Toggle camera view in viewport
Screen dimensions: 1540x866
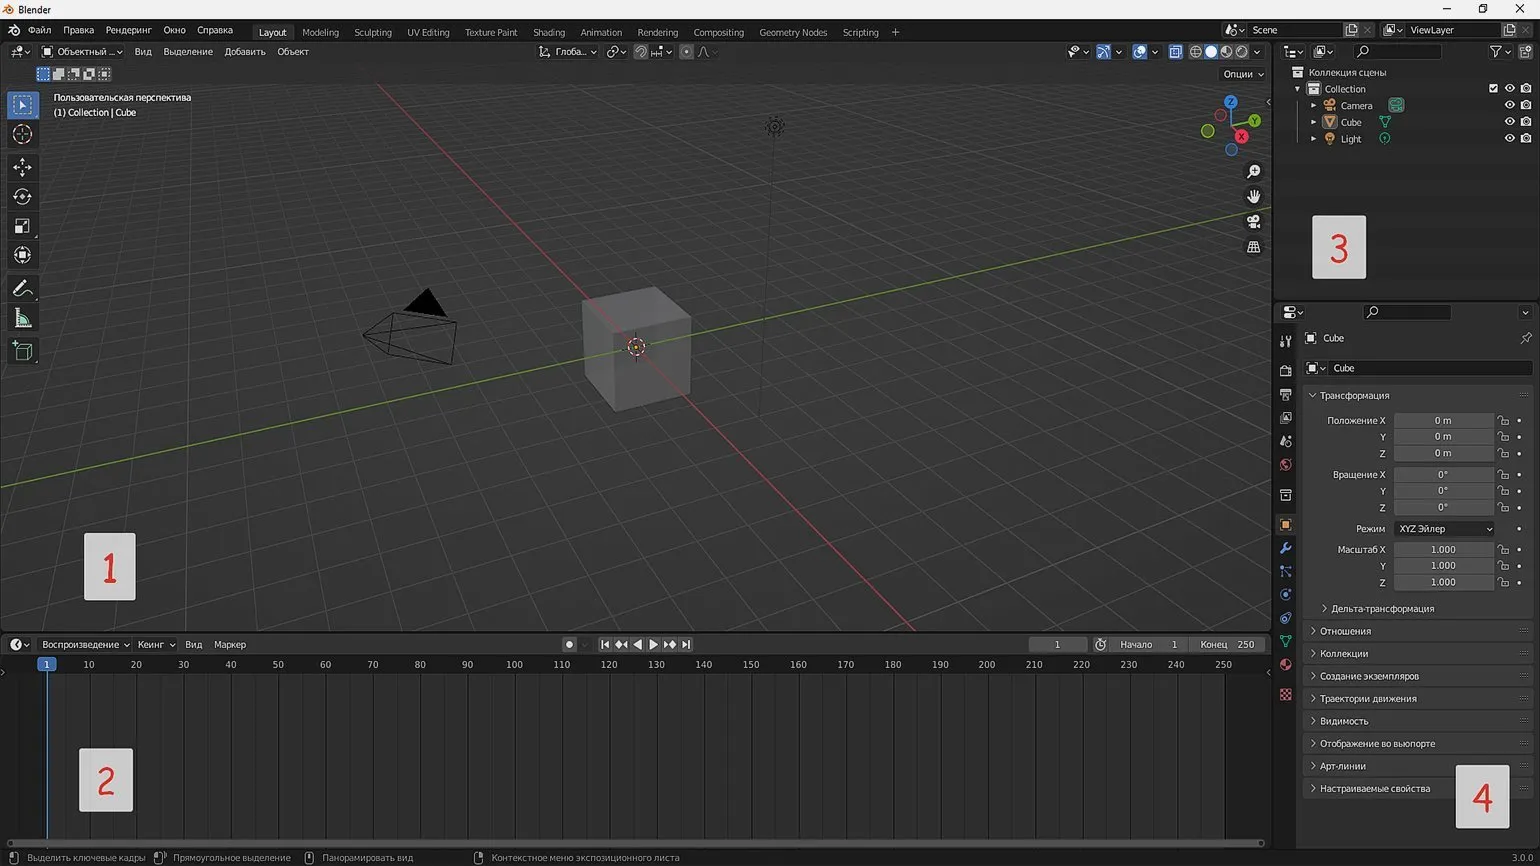[1253, 222]
